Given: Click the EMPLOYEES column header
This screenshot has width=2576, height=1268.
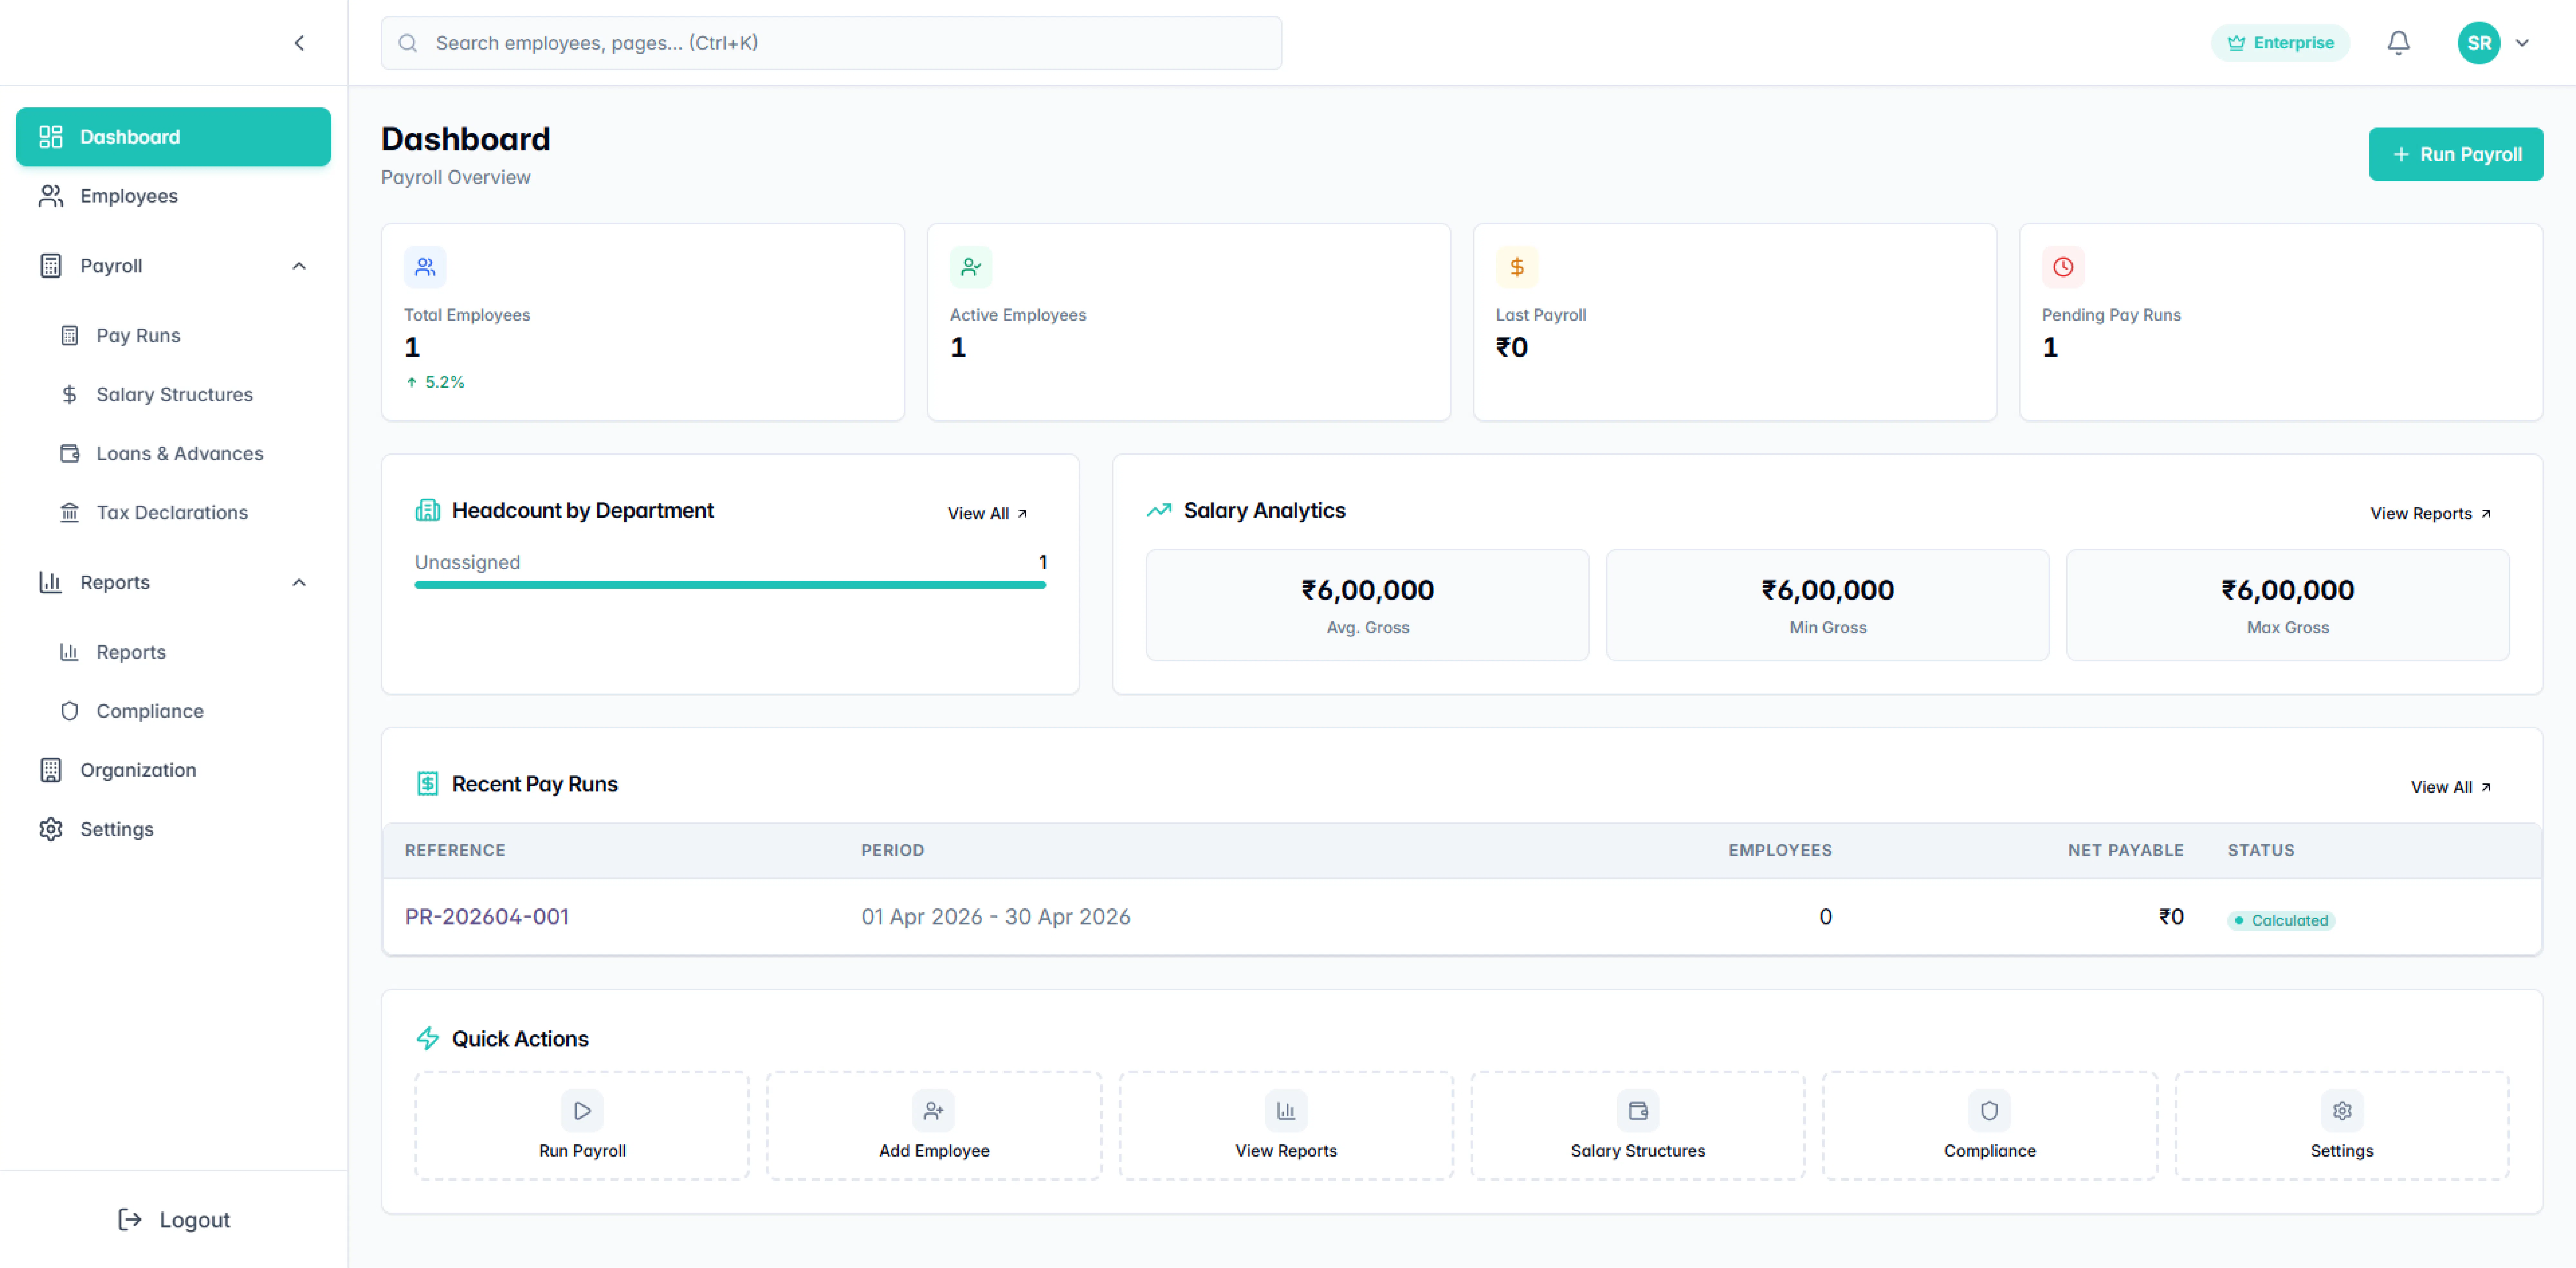Looking at the screenshot, I should coord(1780,850).
